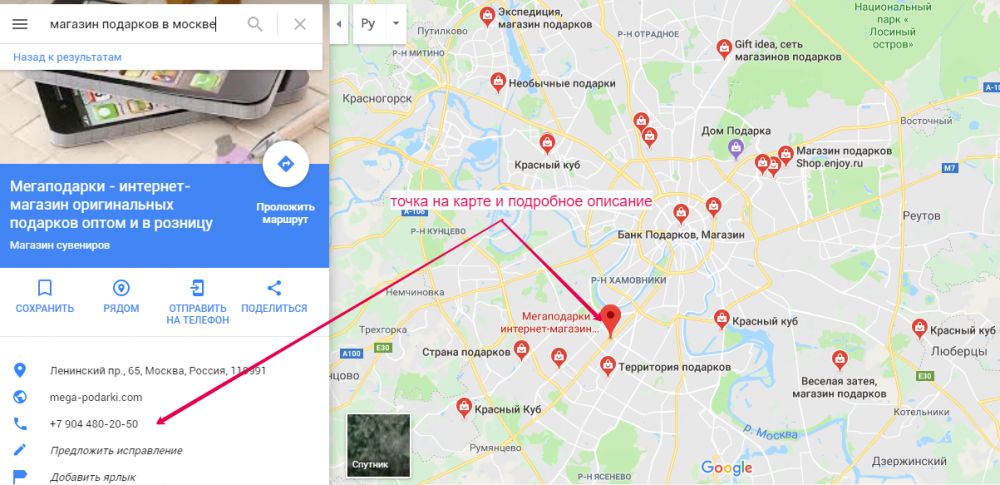Screen dimensions: 1000x485
Task: Clear the search with the X icon
Action: 300,24
